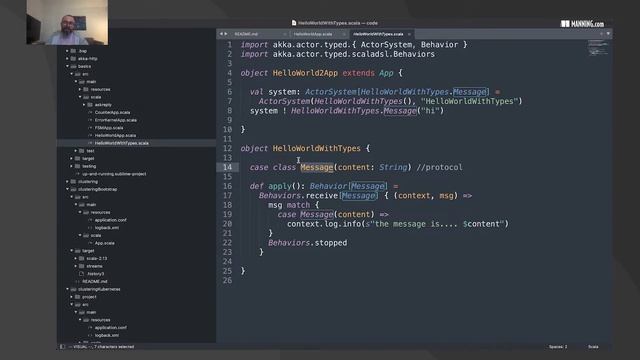Expand the clustering folder

(67, 182)
